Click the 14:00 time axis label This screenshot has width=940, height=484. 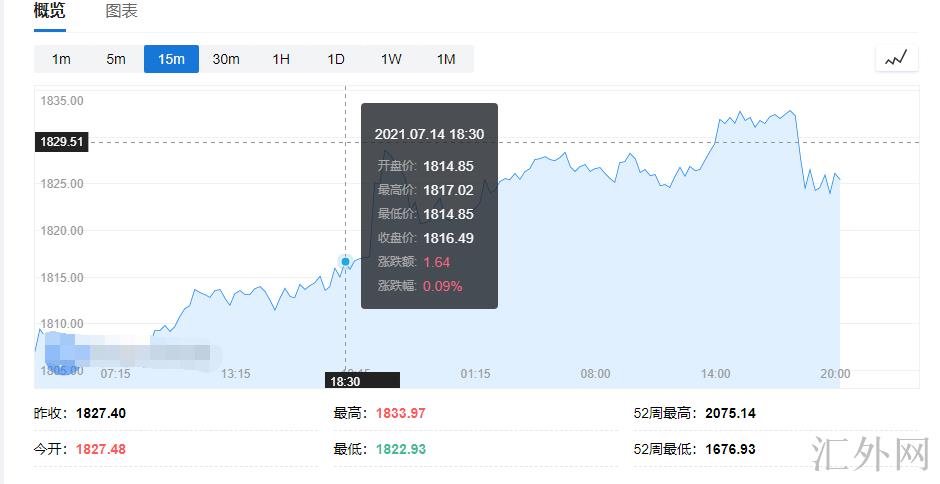(x=715, y=374)
